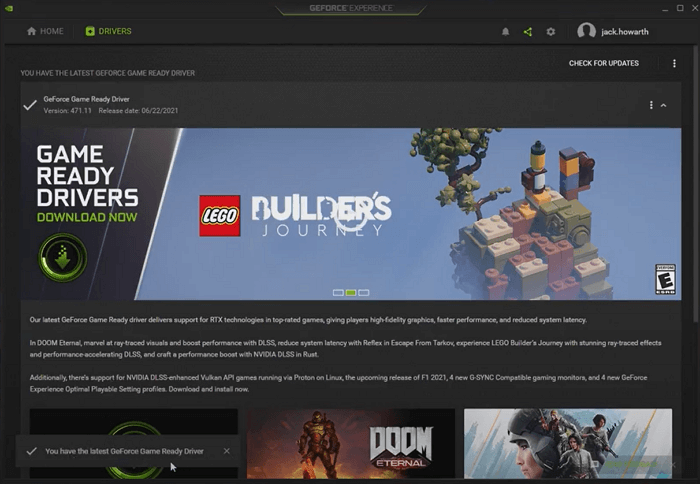Viewport: 700px width, 484px height.
Task: Open the notifications bell
Action: [x=505, y=32]
